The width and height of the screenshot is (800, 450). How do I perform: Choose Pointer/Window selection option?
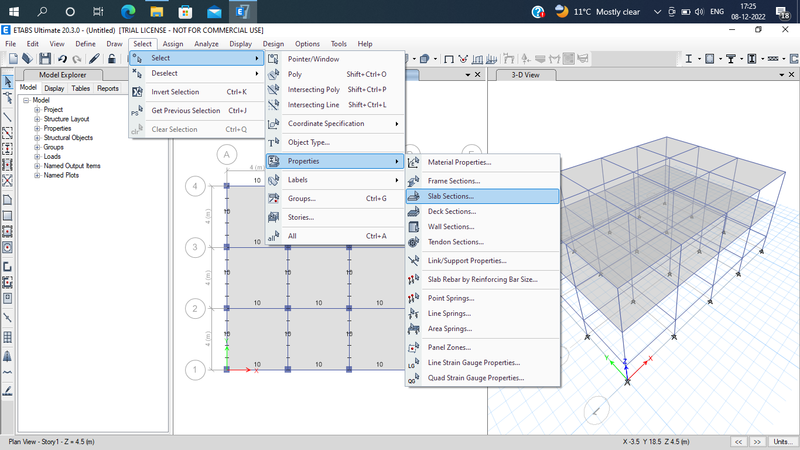click(336, 59)
